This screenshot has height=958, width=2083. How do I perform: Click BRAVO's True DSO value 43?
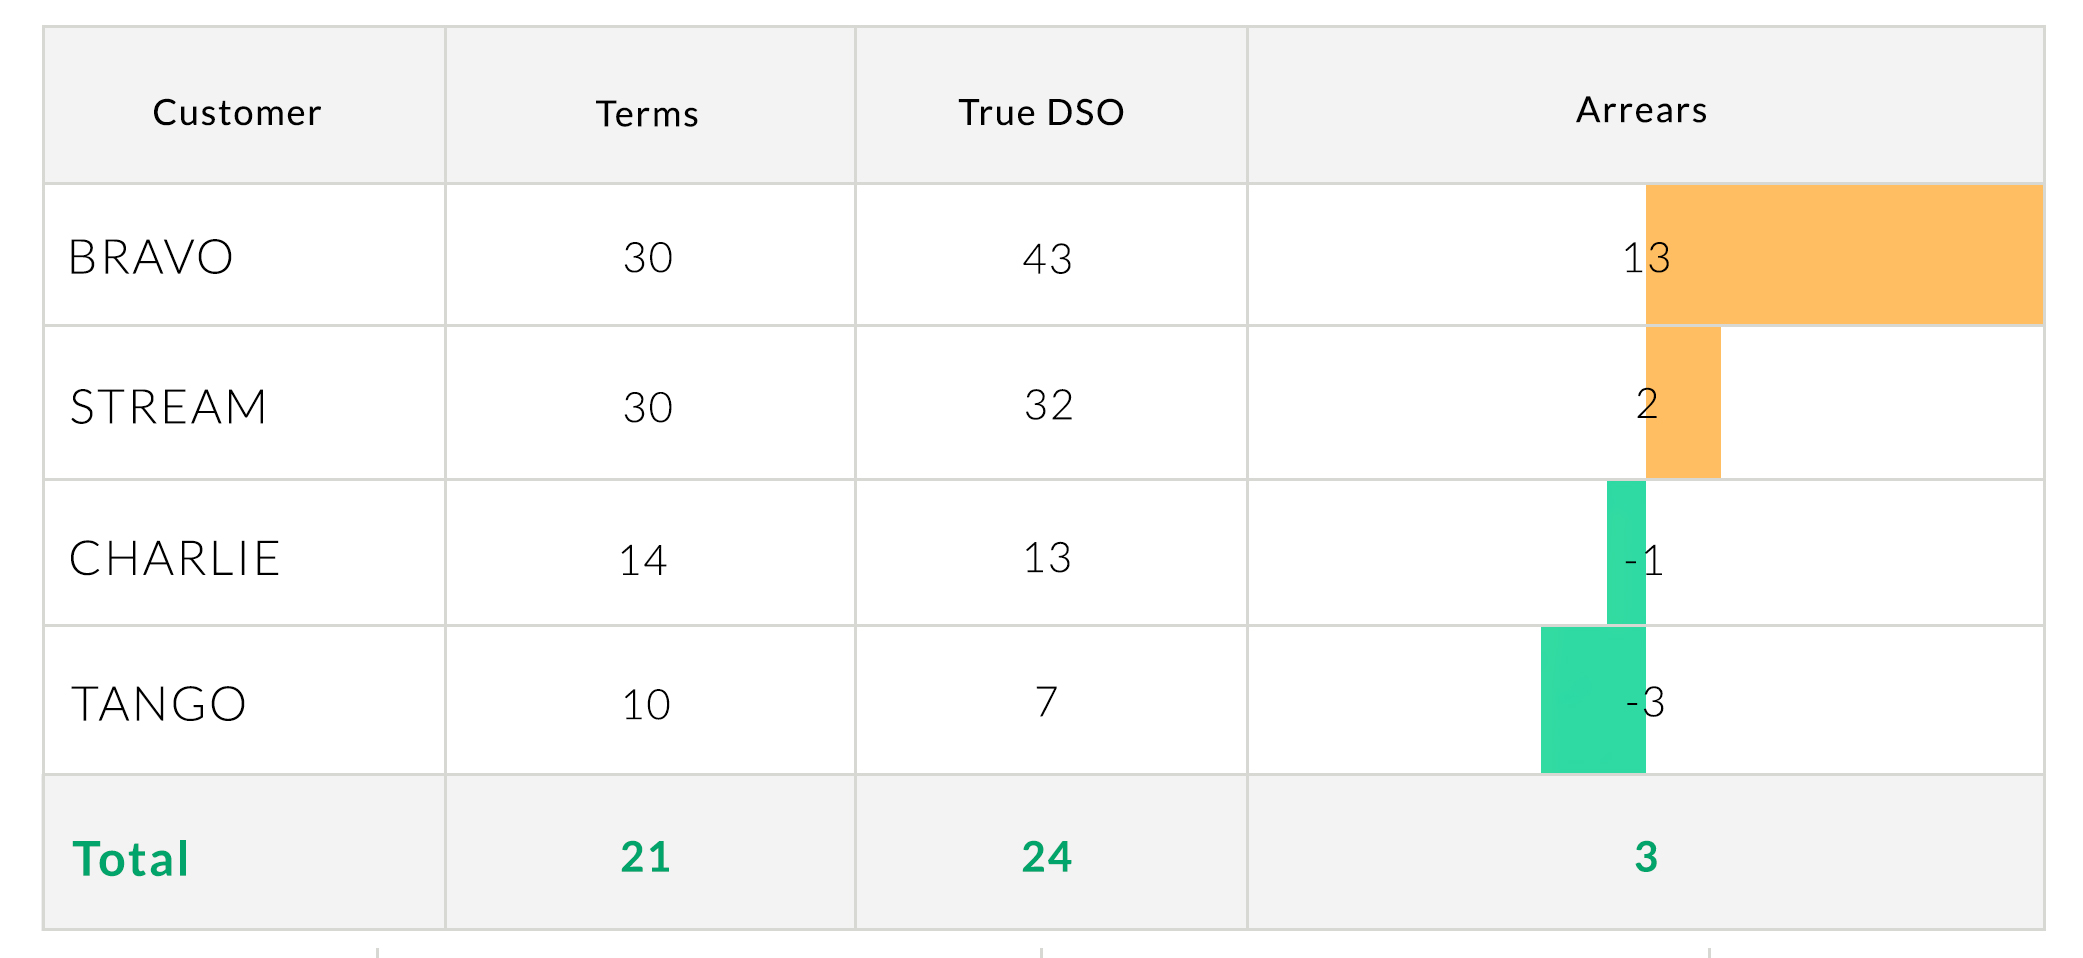tap(1047, 259)
